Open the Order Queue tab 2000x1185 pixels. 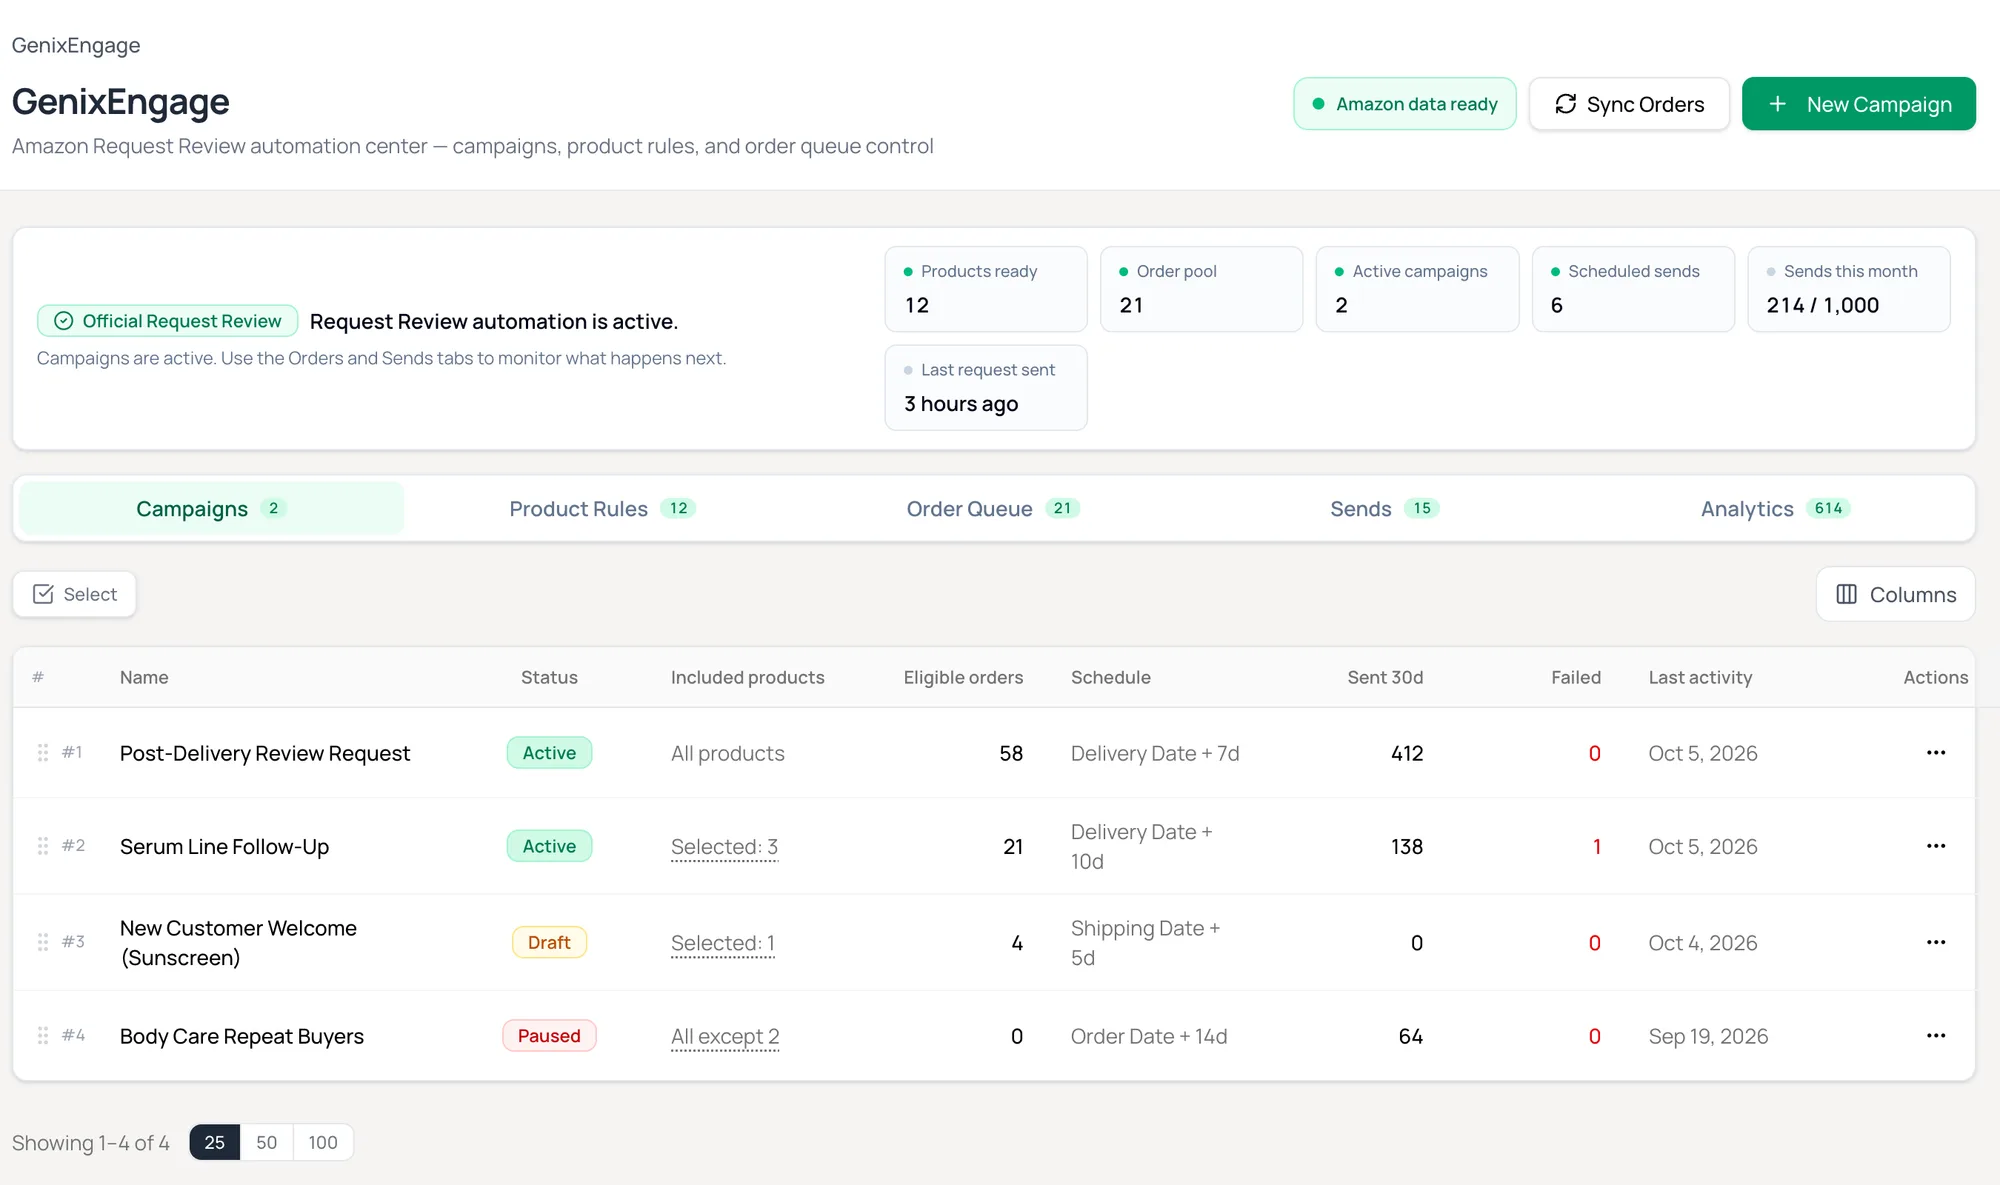(x=992, y=508)
